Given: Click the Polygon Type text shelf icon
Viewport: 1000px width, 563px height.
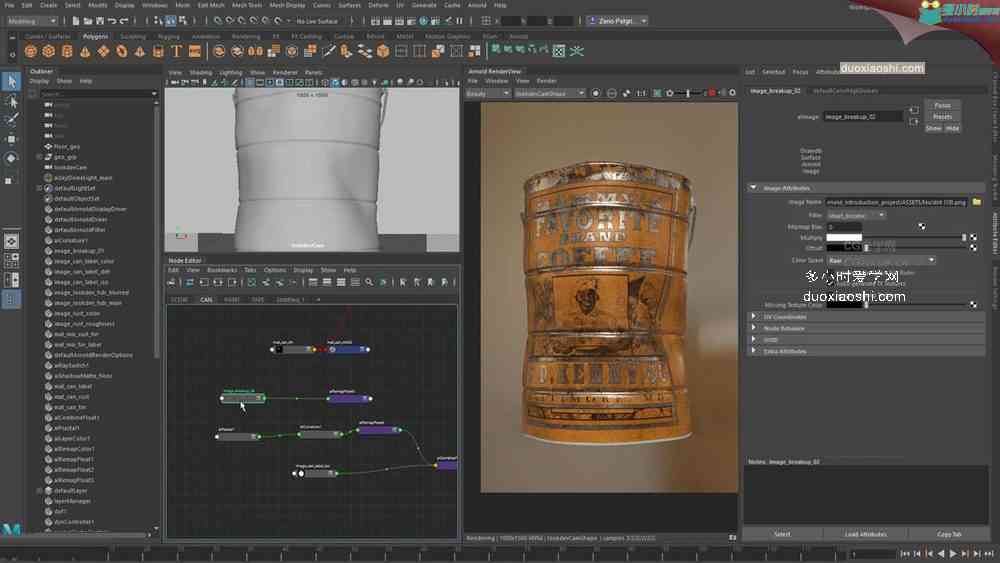Looking at the screenshot, I should [177, 51].
